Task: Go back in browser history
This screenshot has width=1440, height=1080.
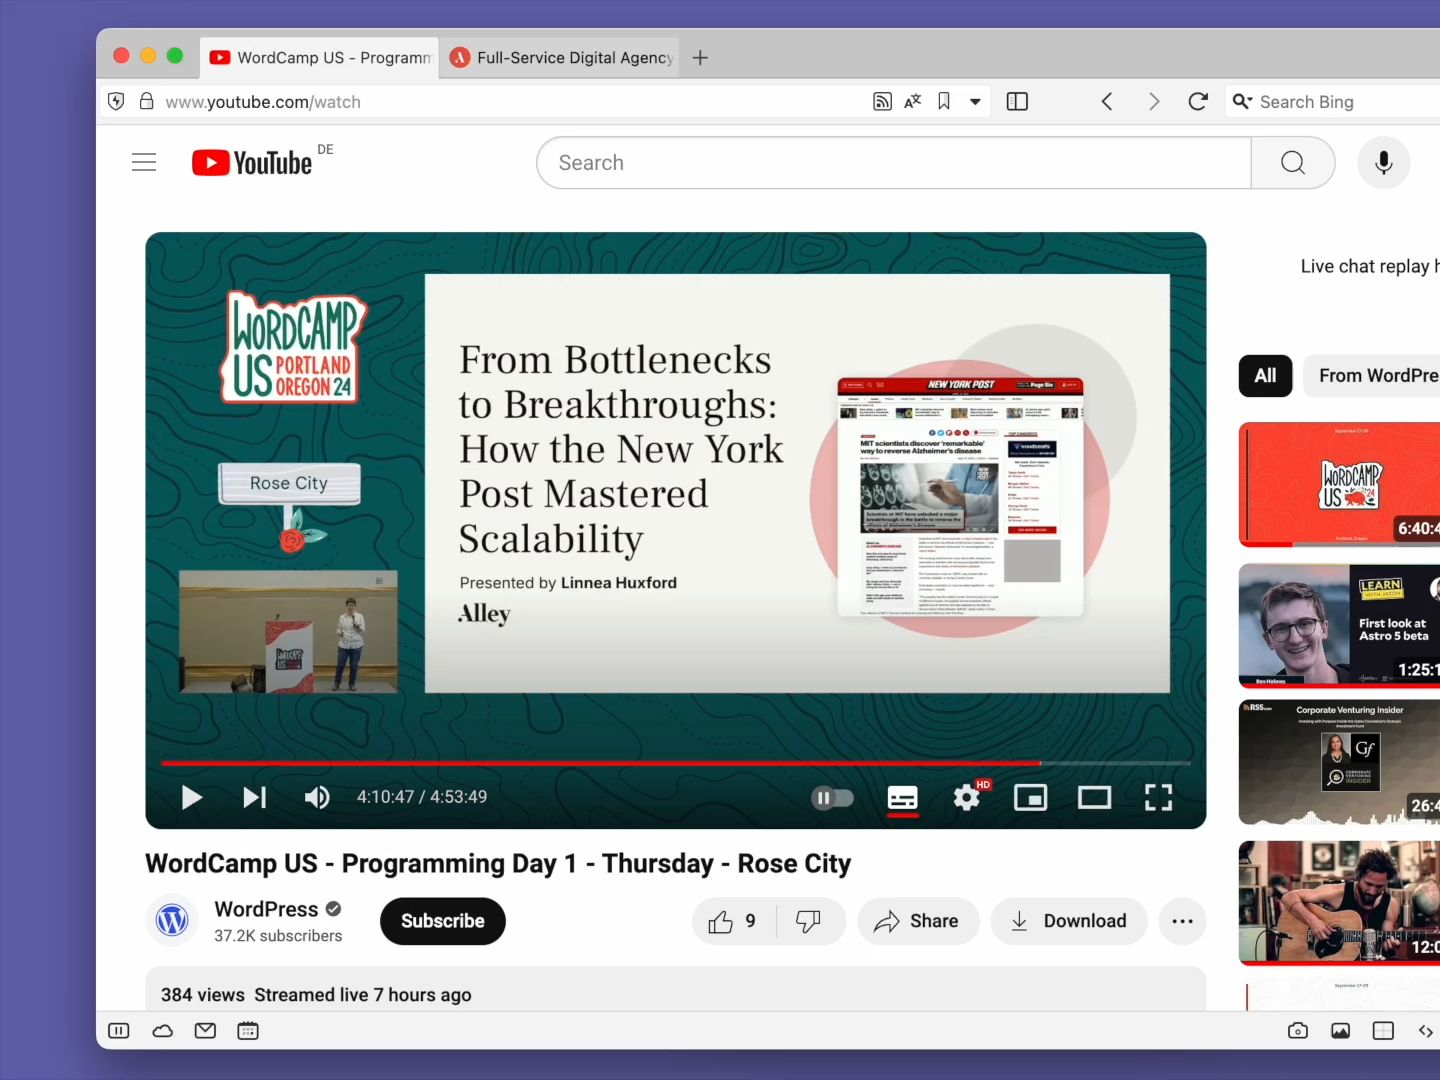Action: pos(1107,101)
